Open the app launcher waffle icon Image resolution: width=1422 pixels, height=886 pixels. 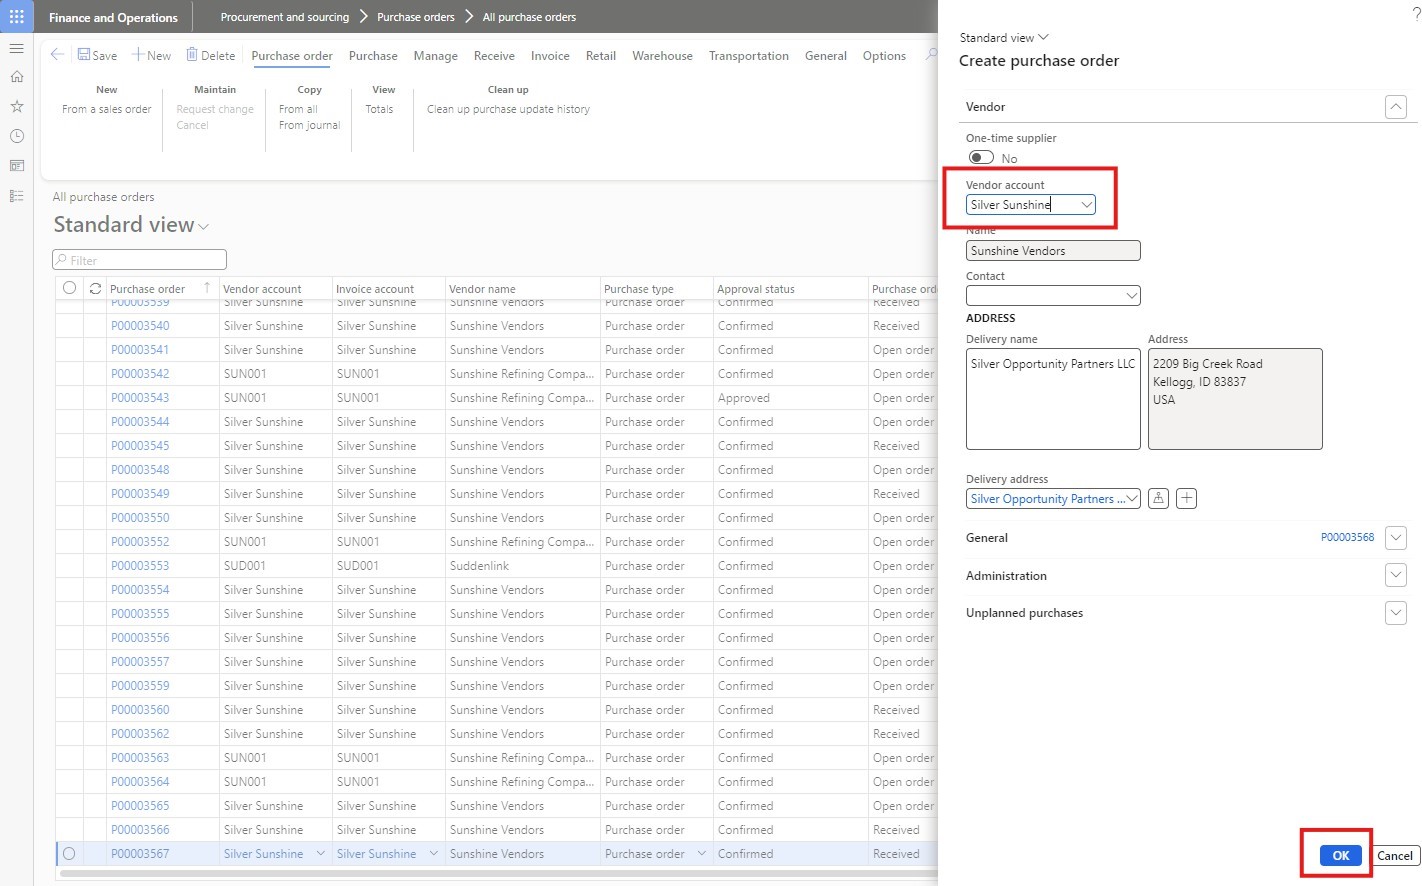click(17, 17)
